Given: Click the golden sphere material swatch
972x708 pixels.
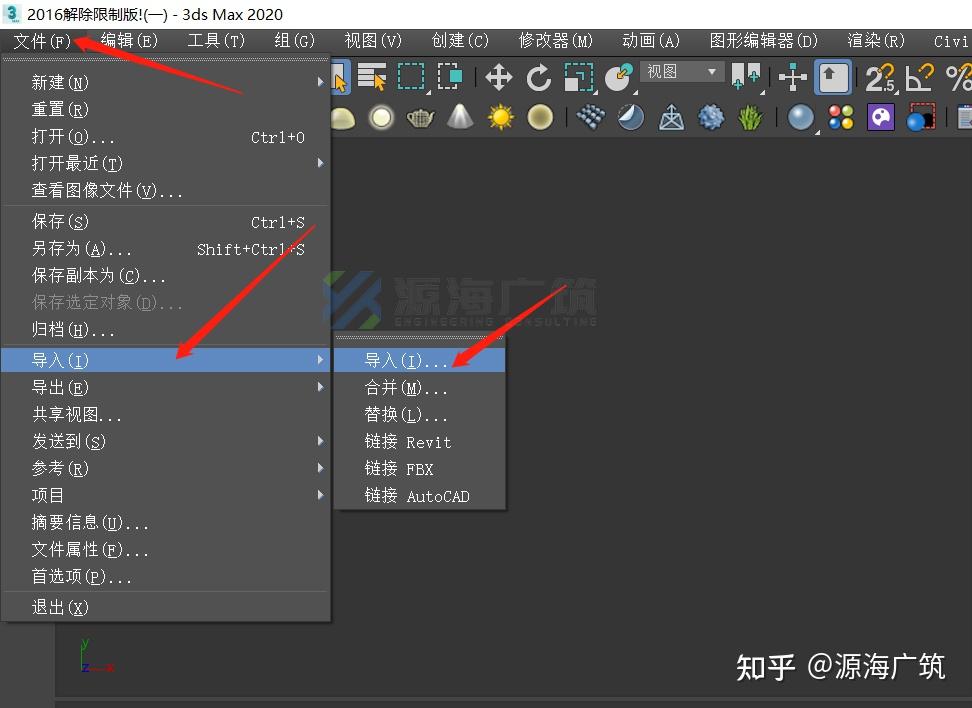Looking at the screenshot, I should point(540,117).
